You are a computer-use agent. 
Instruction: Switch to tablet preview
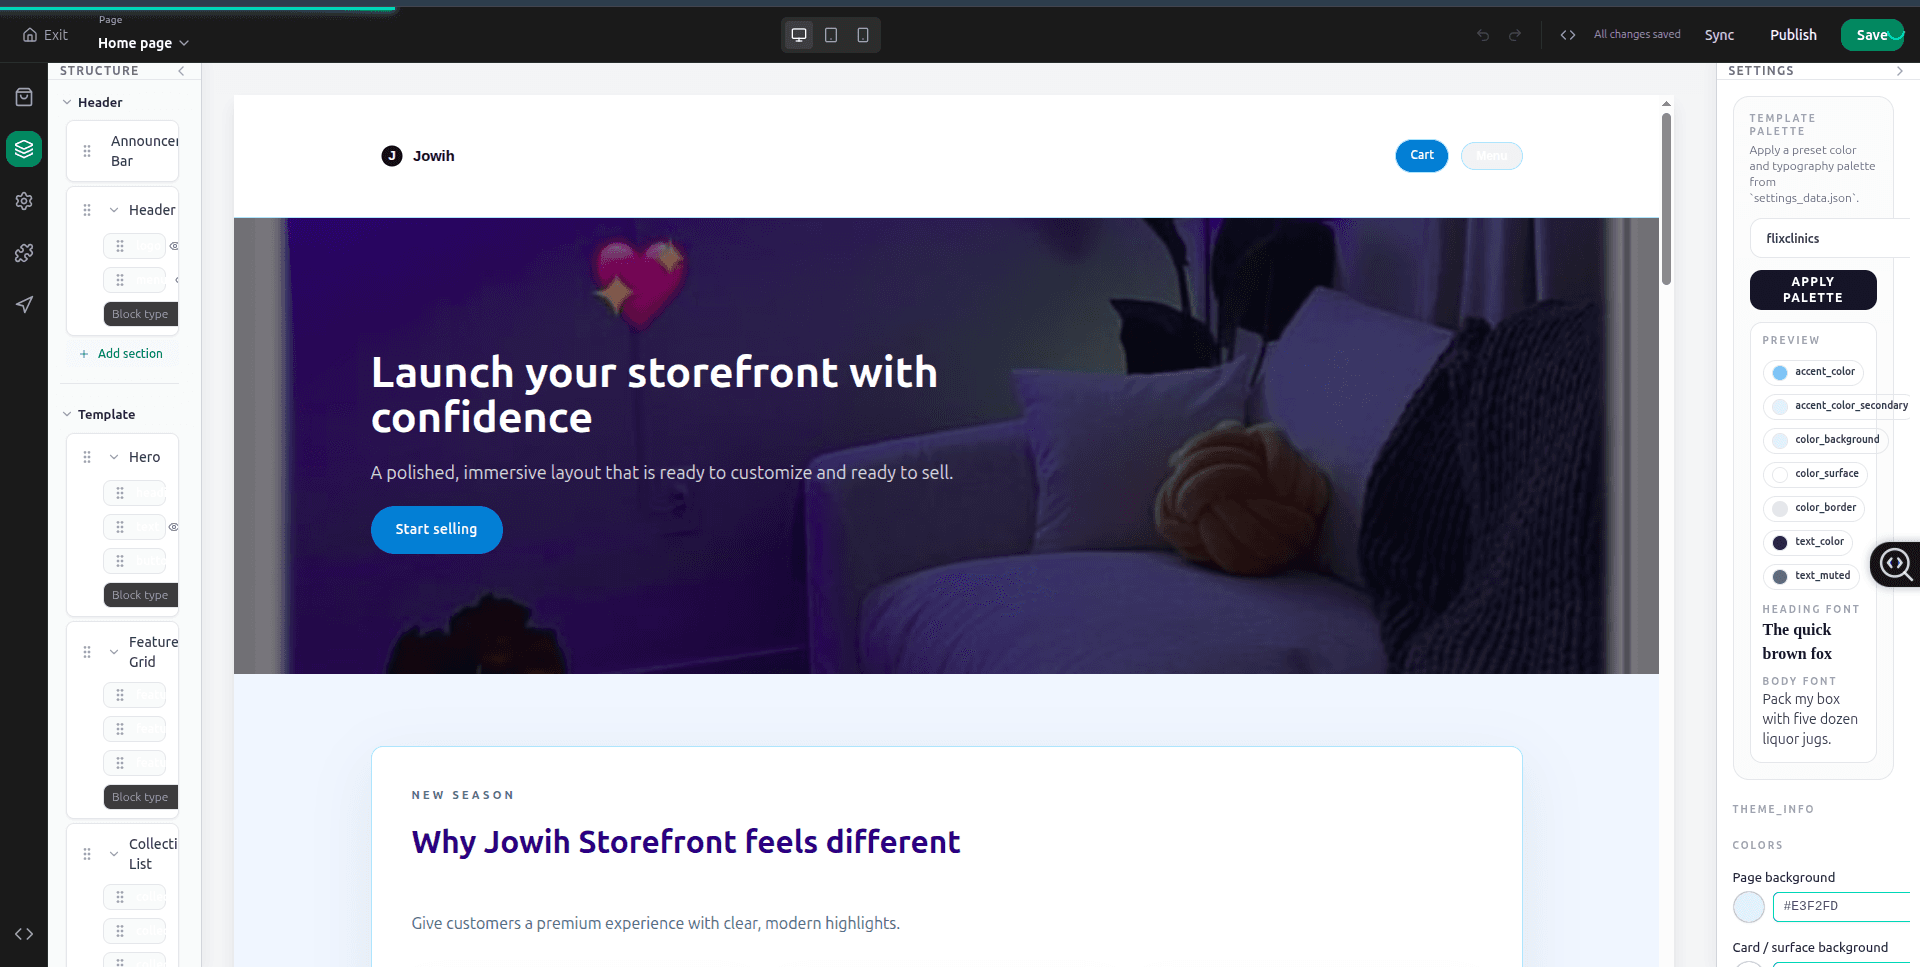831,35
